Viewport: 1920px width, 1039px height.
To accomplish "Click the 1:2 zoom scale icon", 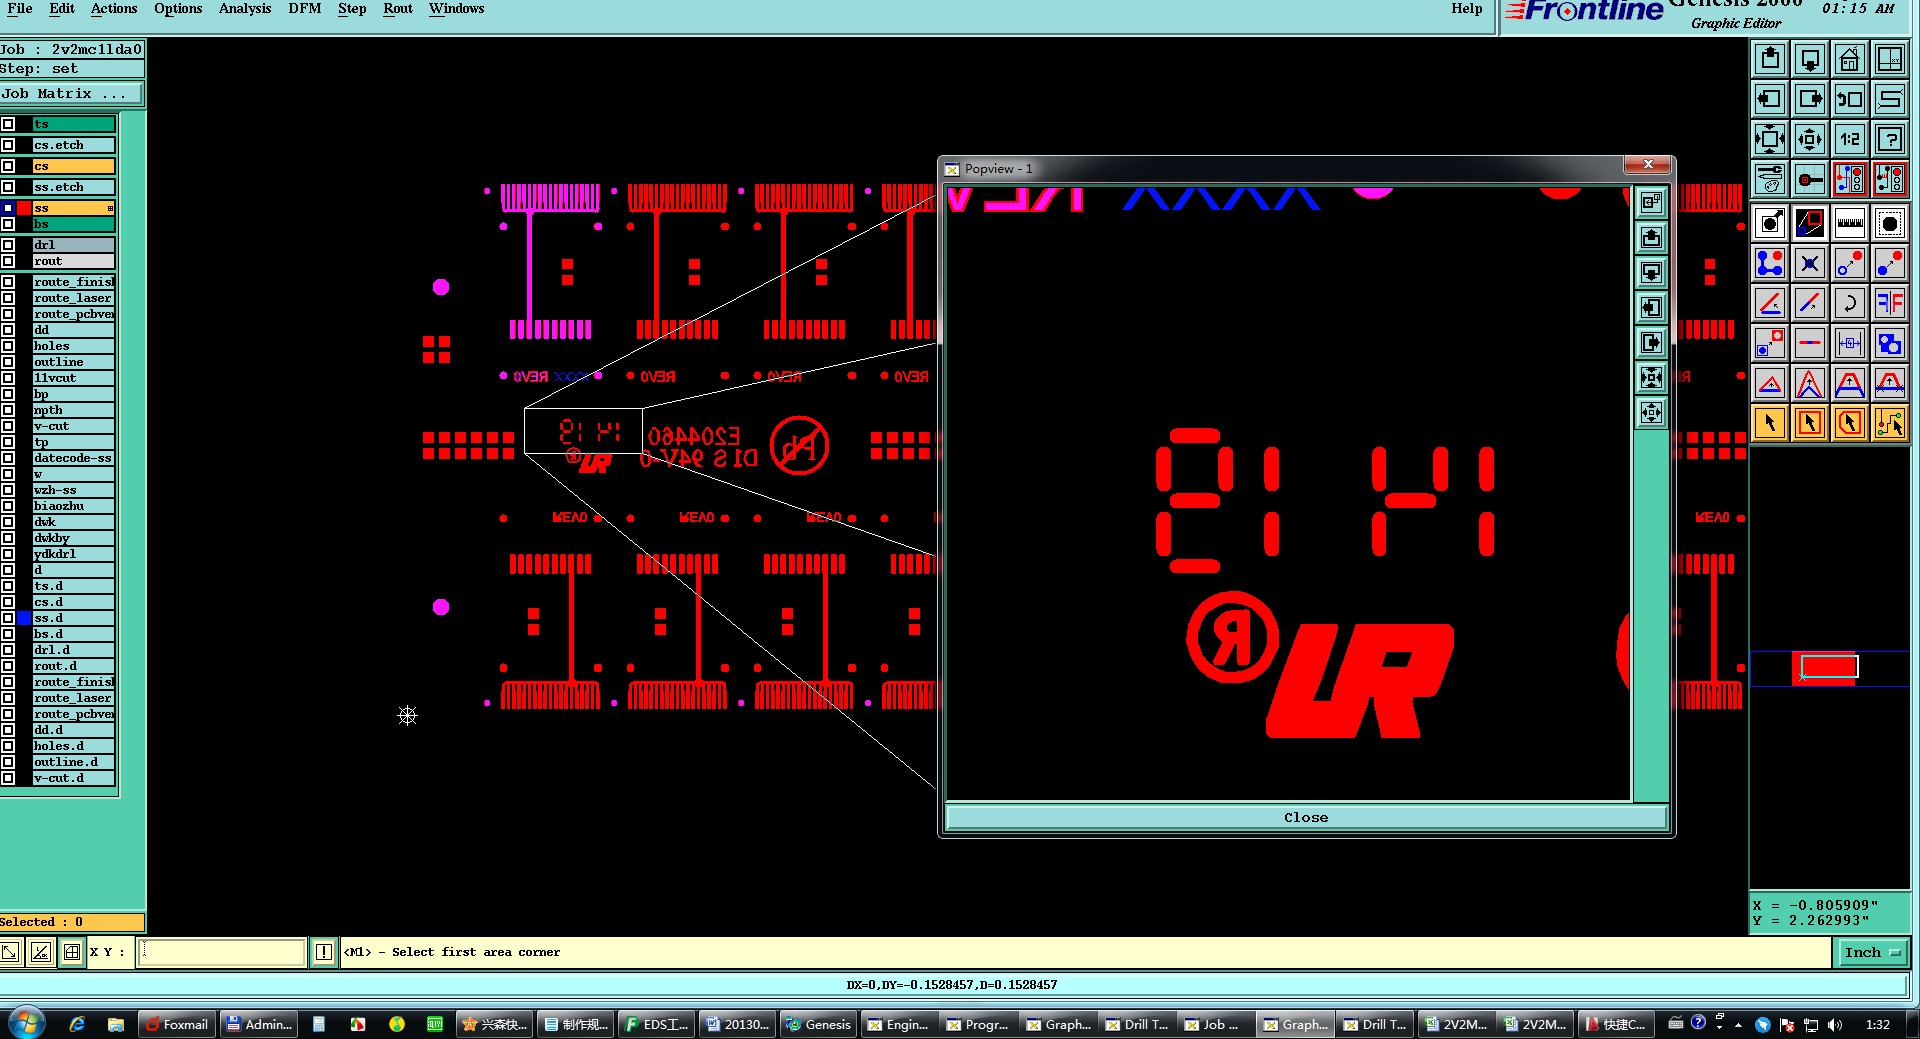I will pos(1850,139).
